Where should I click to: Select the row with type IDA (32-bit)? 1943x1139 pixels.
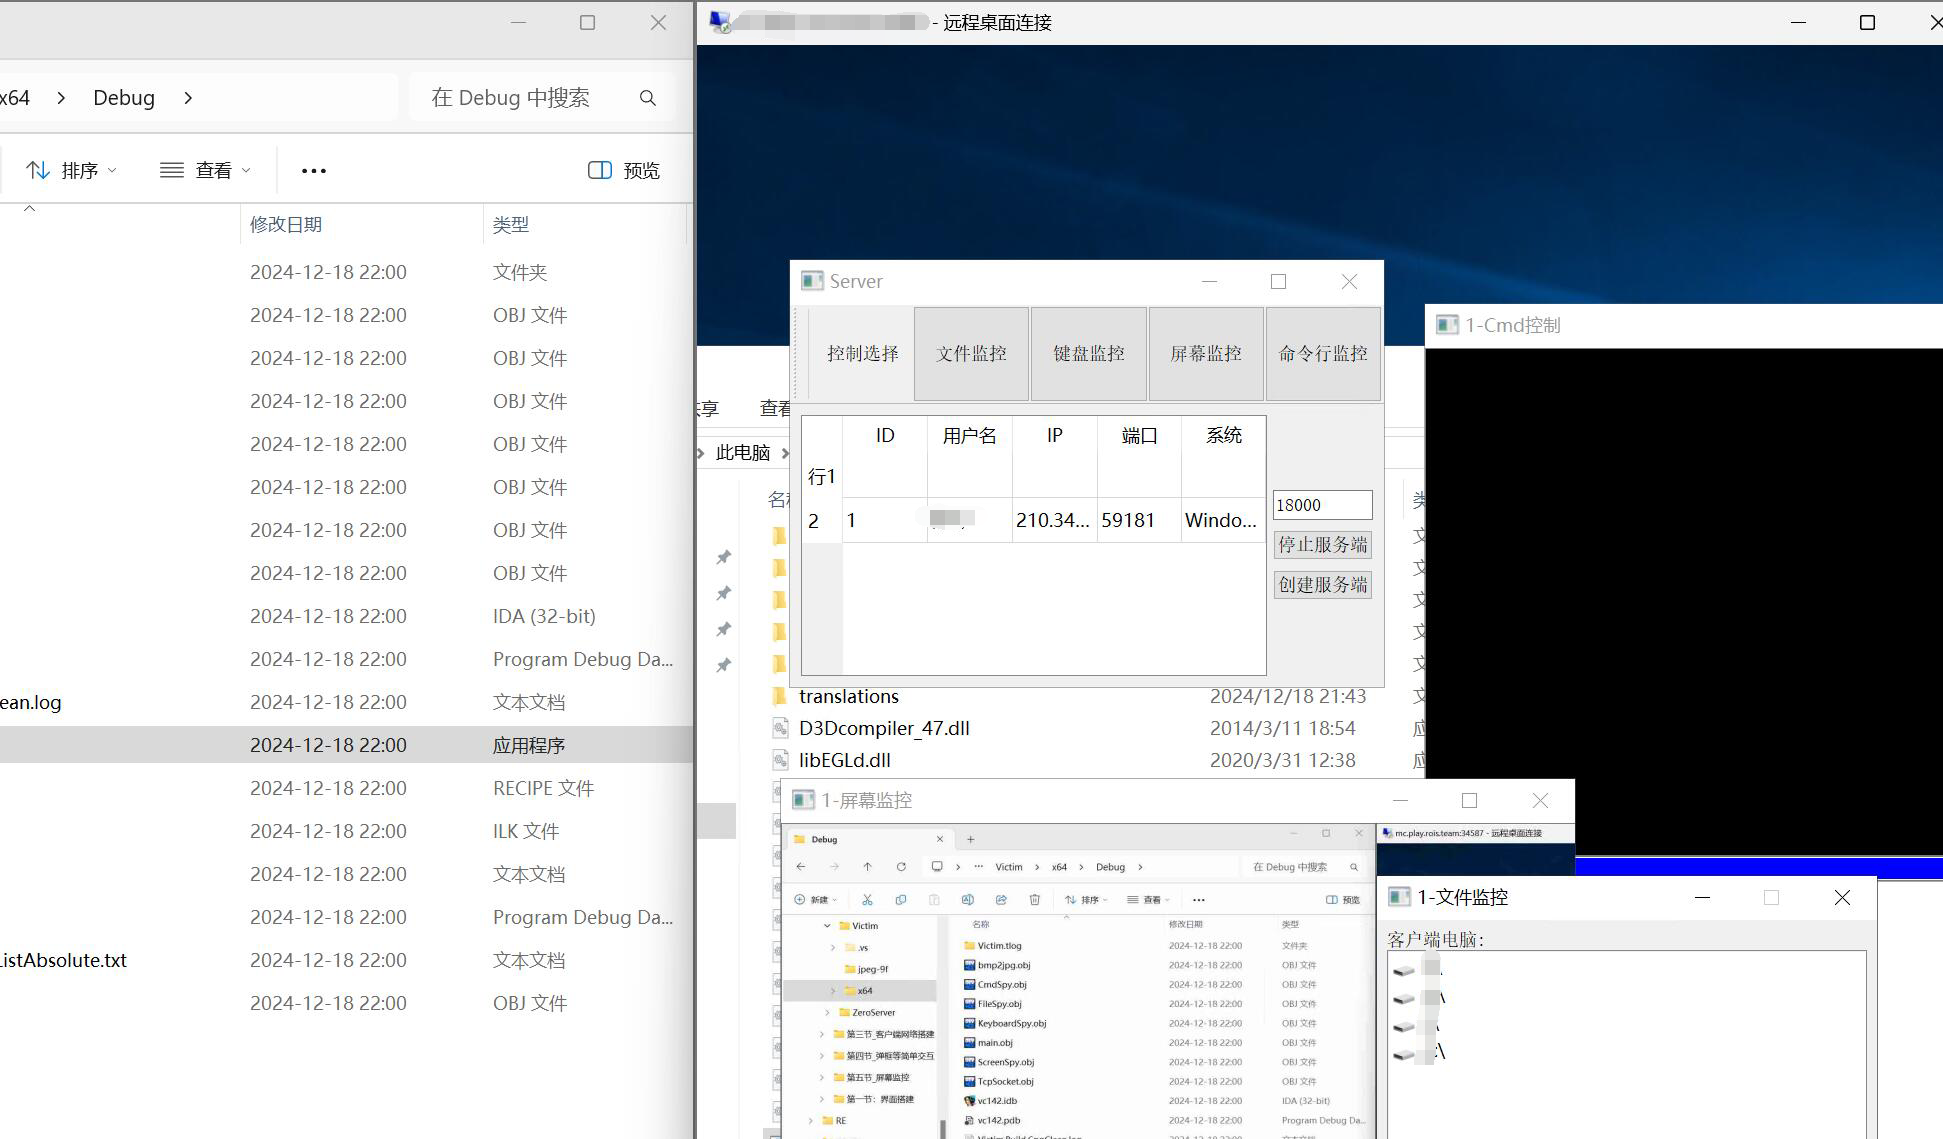(x=346, y=616)
